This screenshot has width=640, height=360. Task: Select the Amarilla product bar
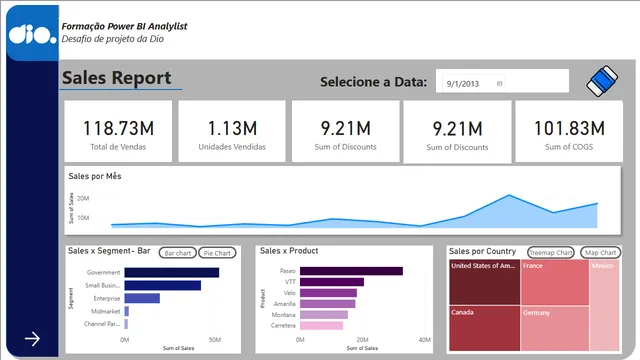[x=327, y=304]
